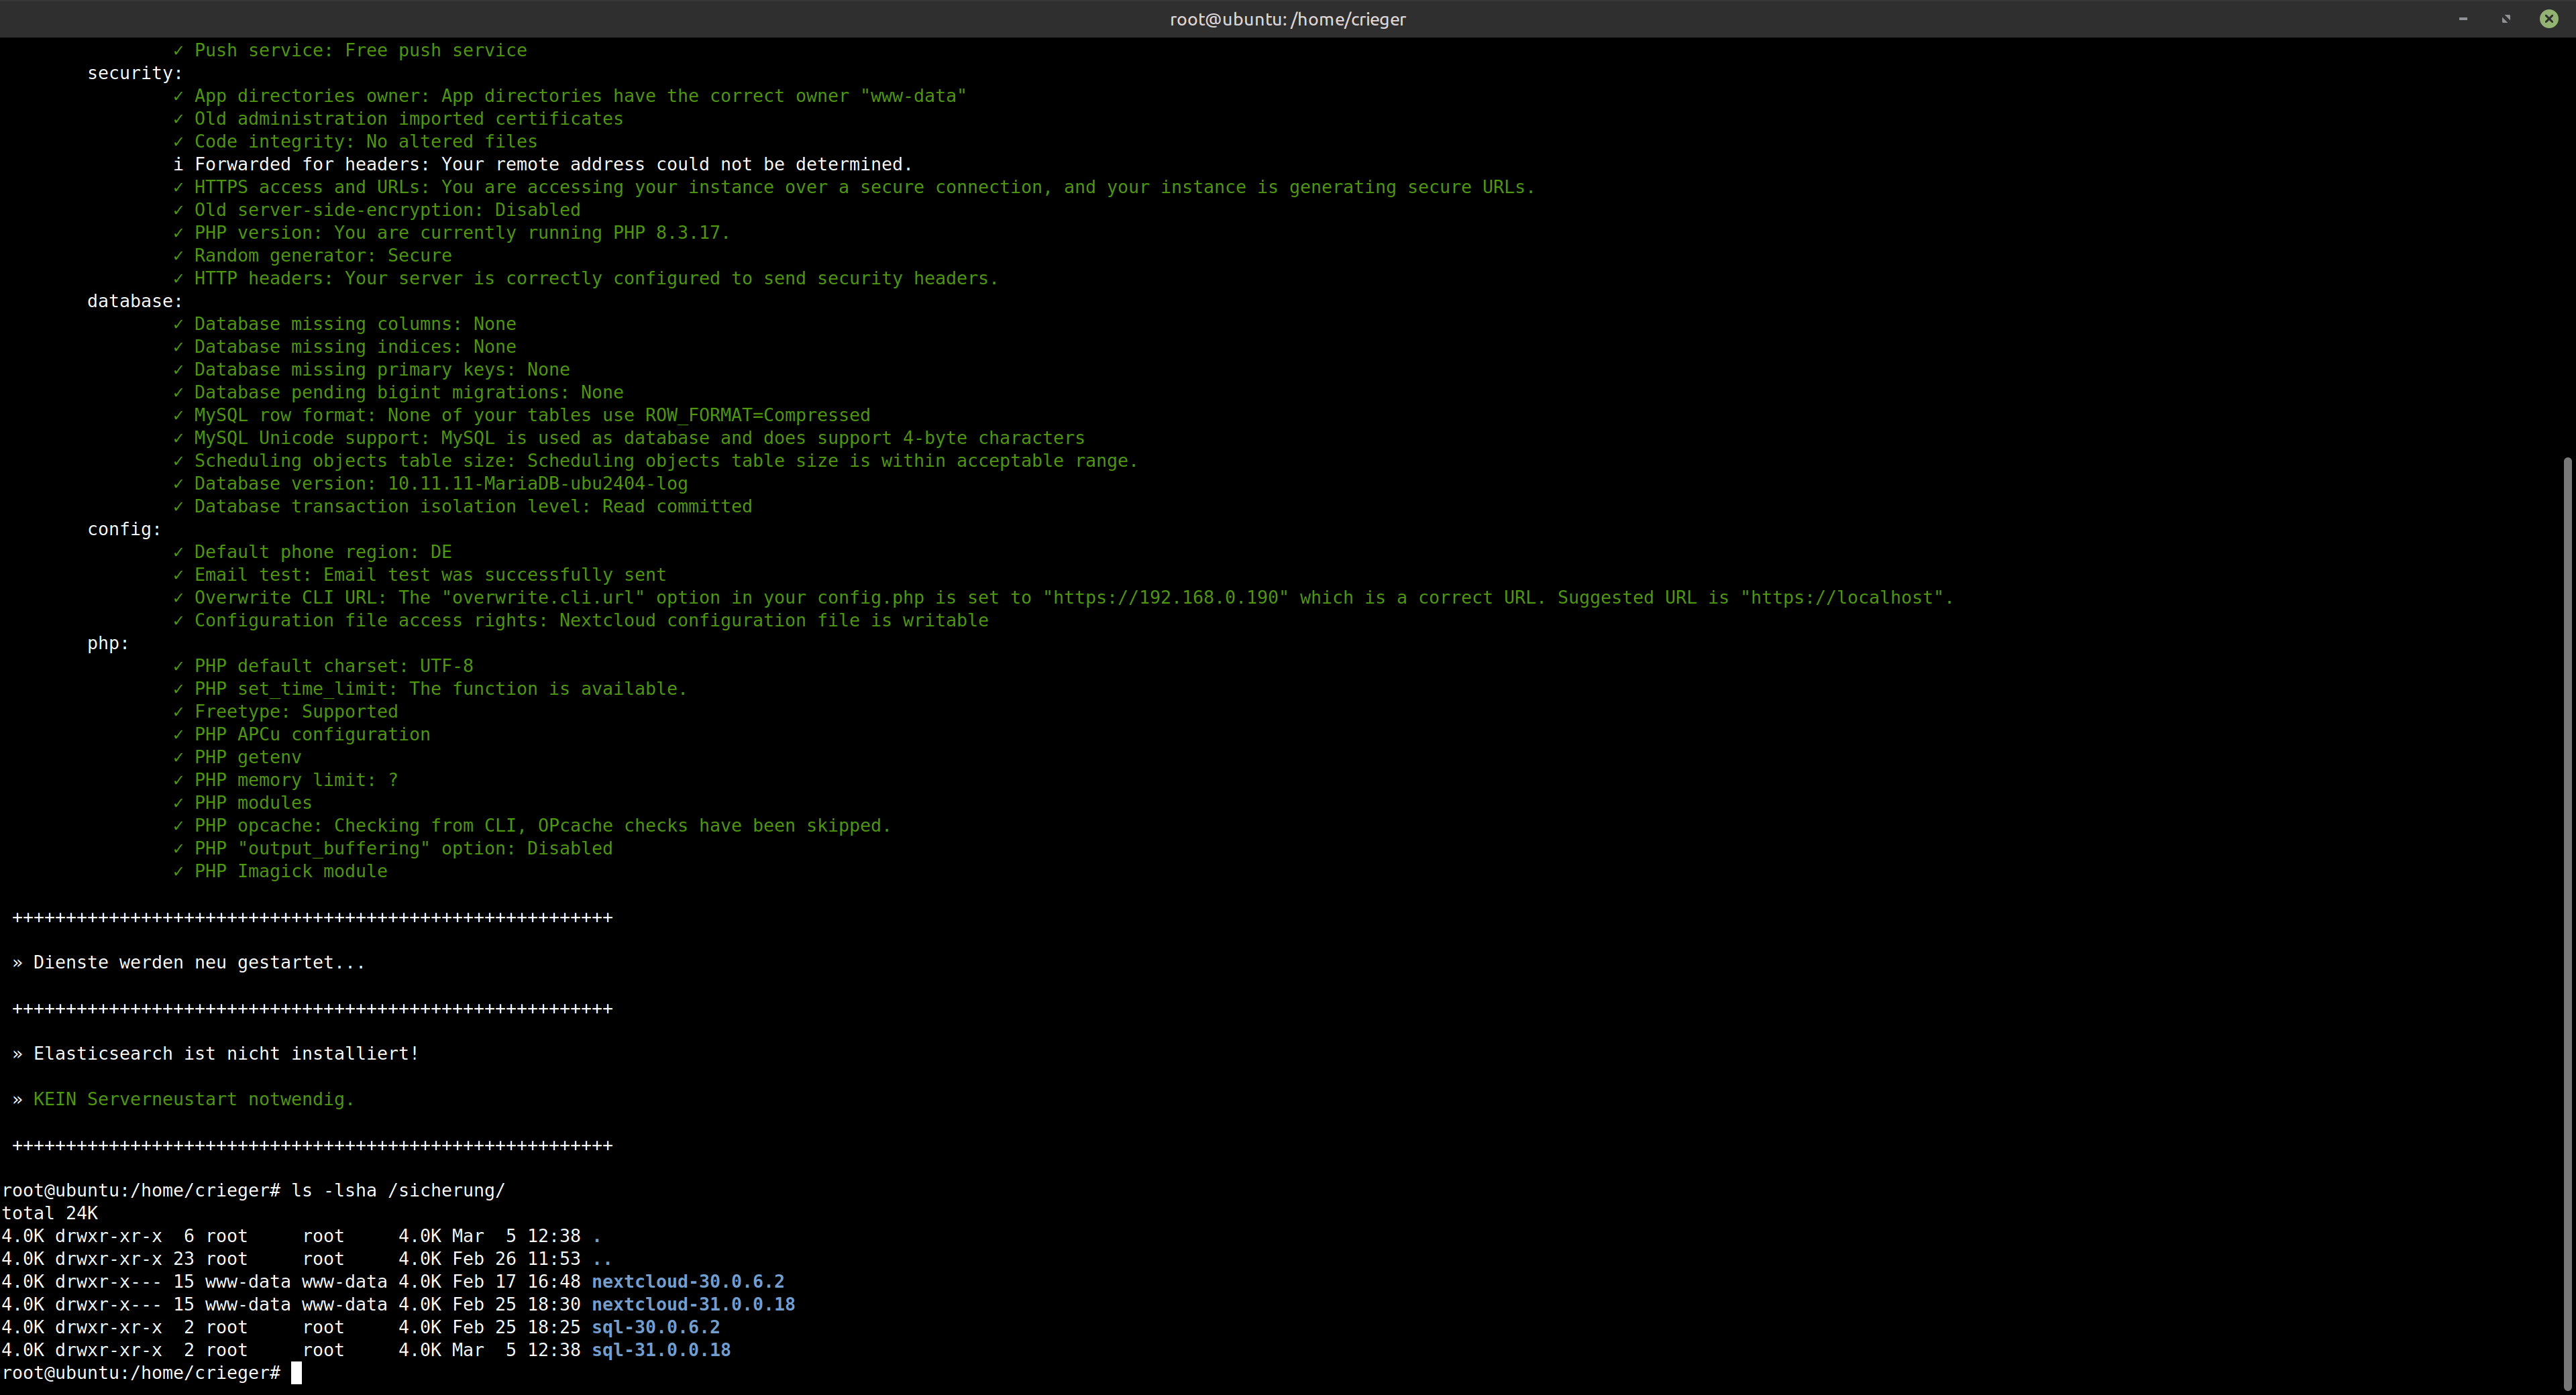The width and height of the screenshot is (2576, 1395).
Task: Click the 'PHP getenv' line
Action: click(237, 758)
